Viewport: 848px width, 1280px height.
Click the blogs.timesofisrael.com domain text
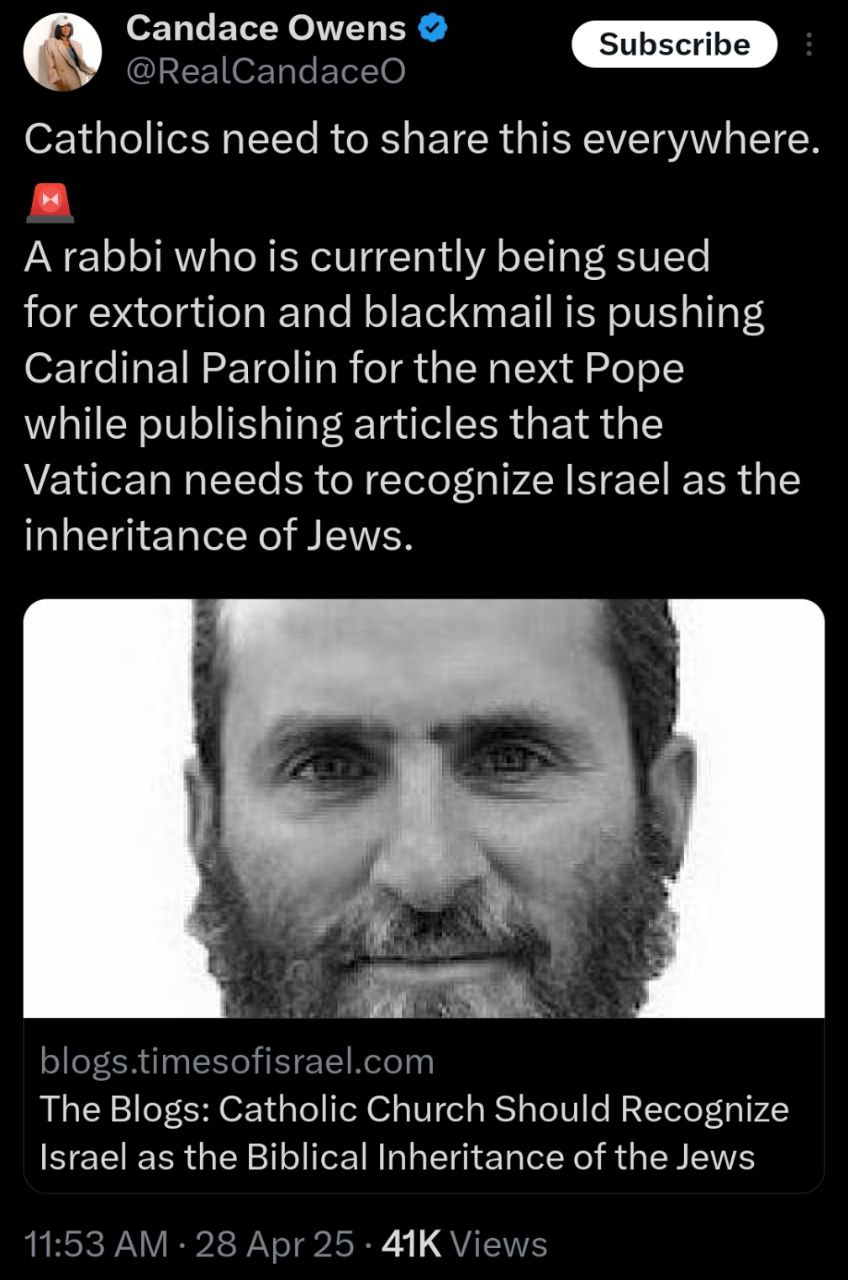pos(237,1061)
